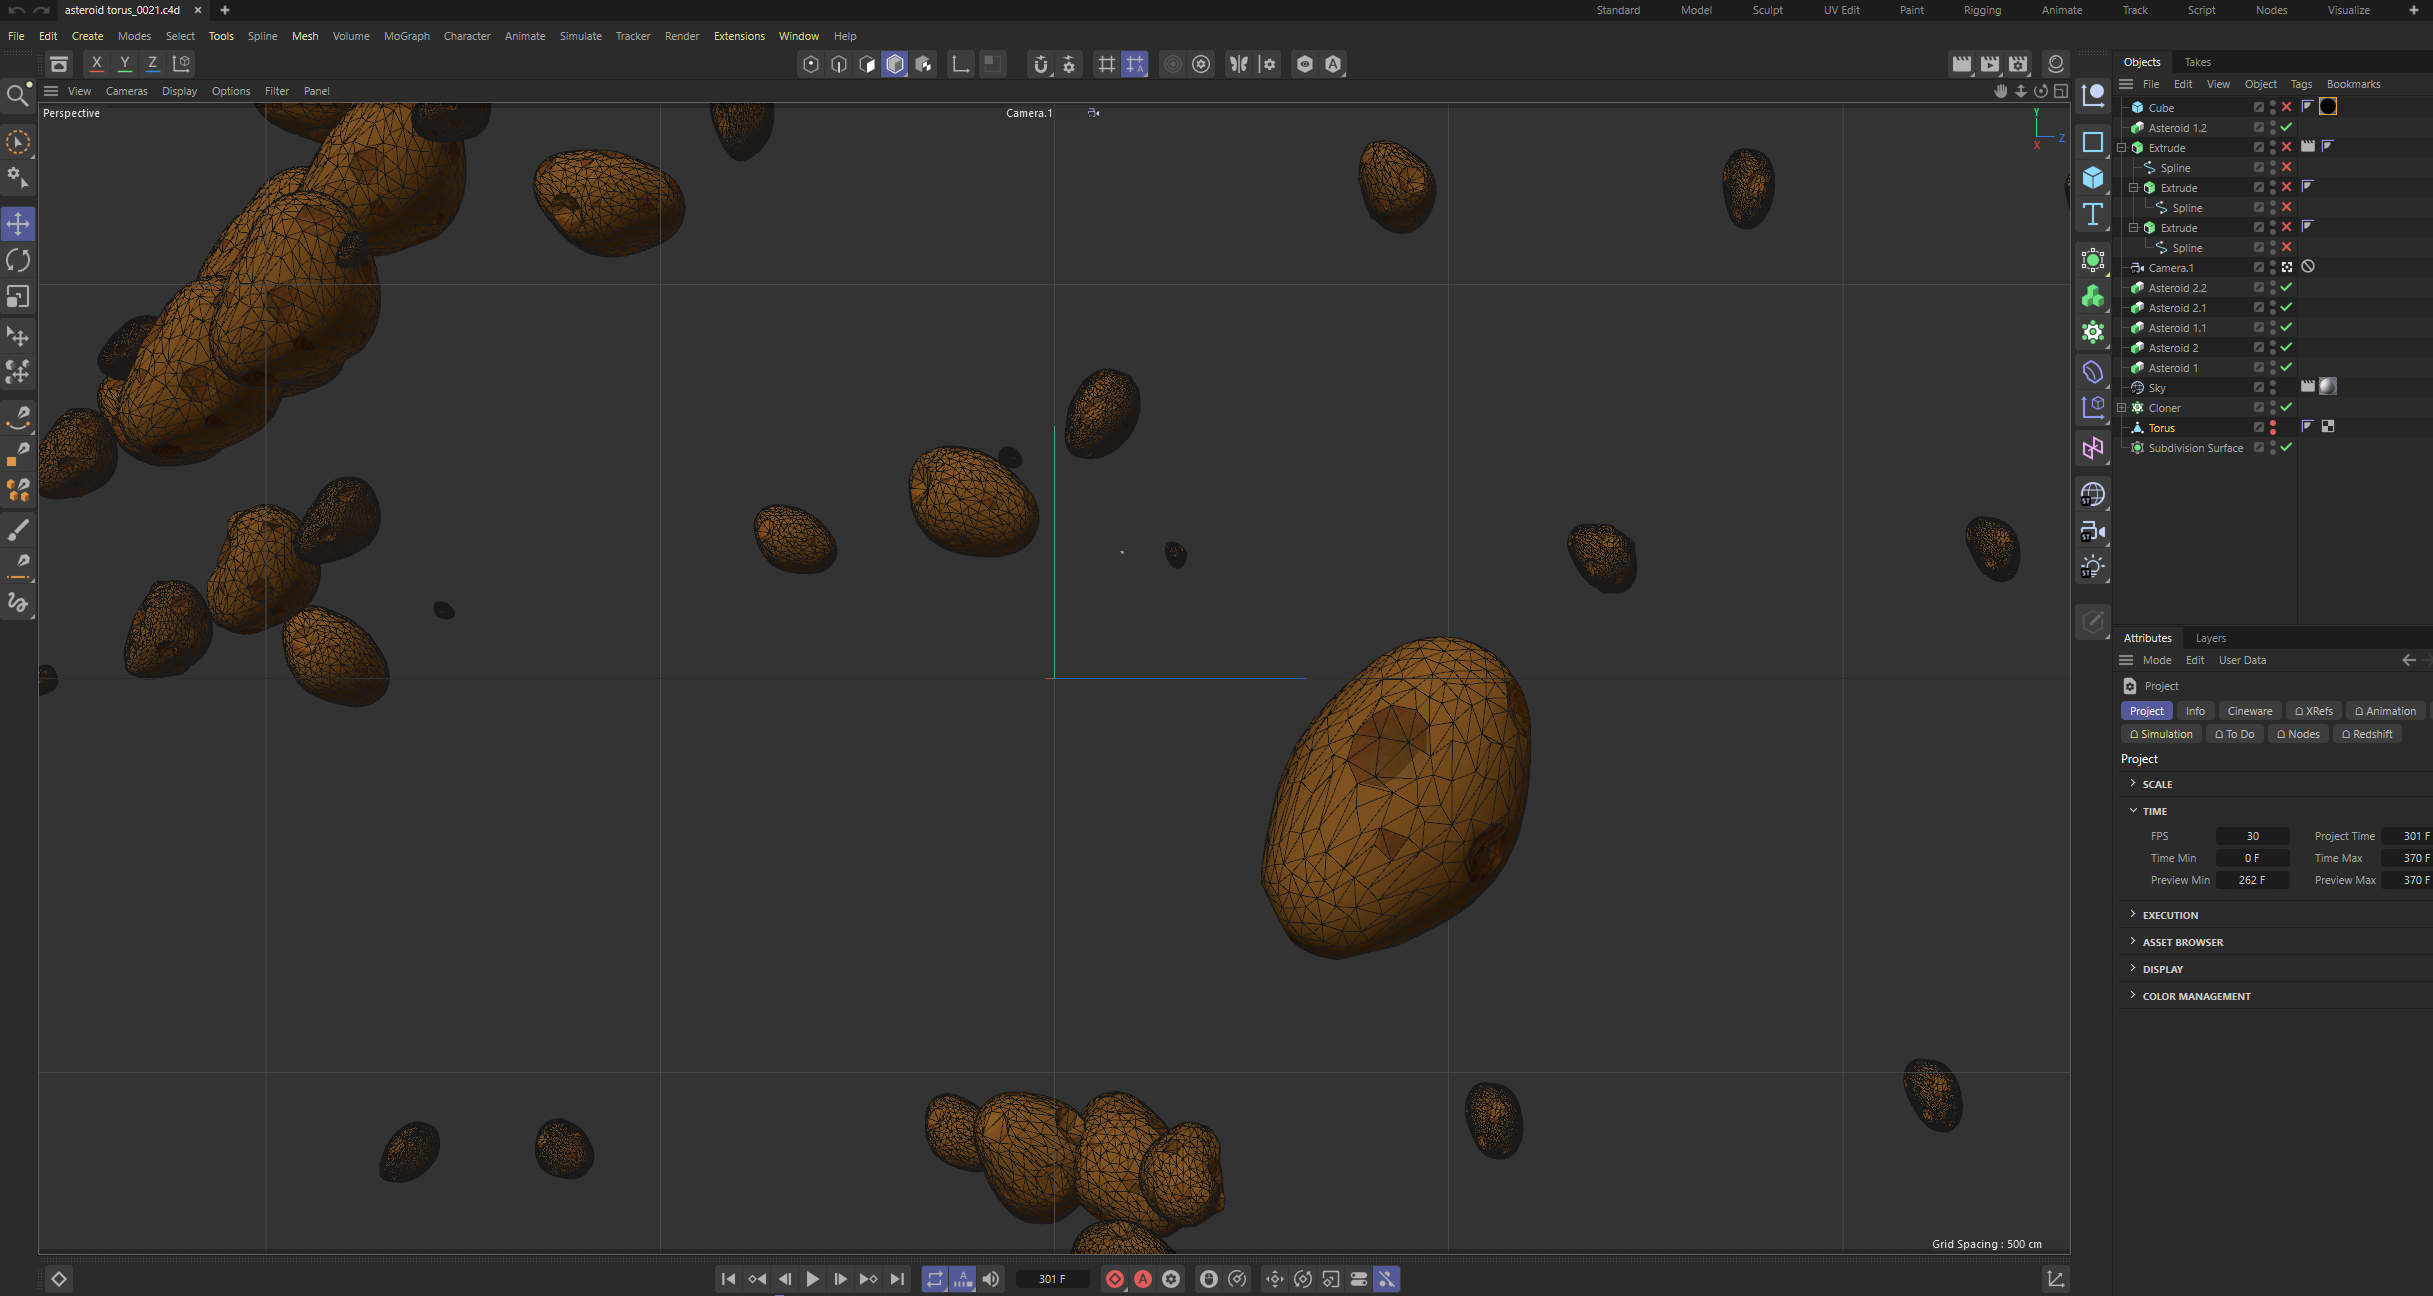
Task: Switch to the Takes tab
Action: click(2197, 62)
